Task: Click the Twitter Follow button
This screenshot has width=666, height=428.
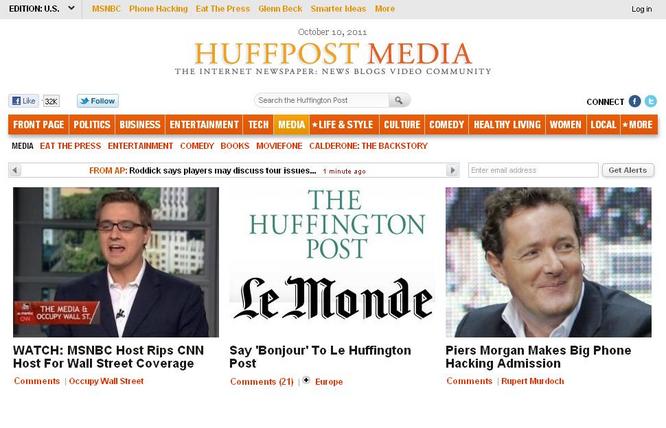Action: (98, 101)
